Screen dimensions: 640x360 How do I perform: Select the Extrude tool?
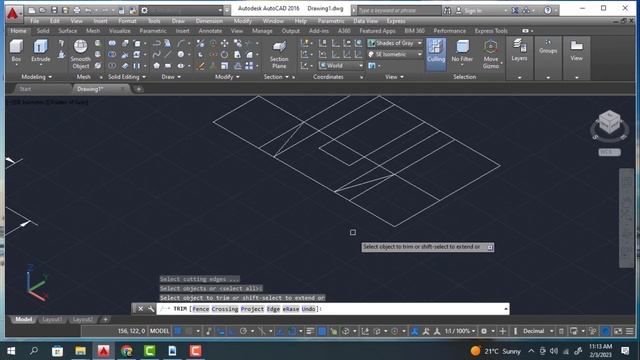[x=40, y=51]
